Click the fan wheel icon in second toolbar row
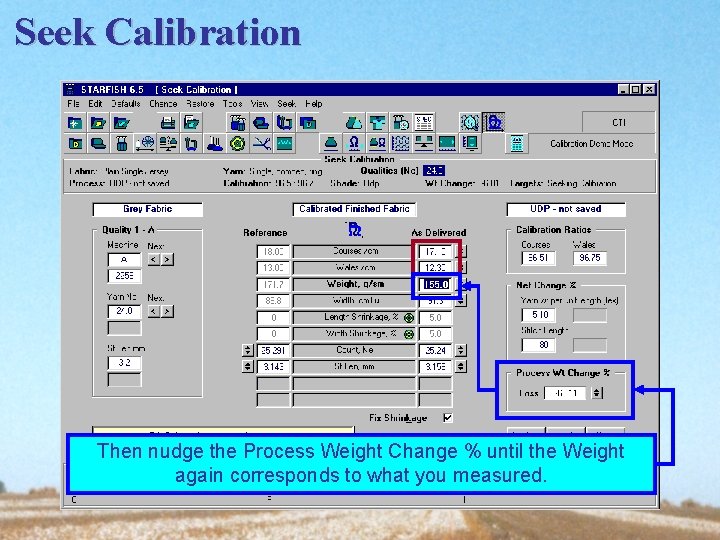The image size is (720, 540). [145, 144]
